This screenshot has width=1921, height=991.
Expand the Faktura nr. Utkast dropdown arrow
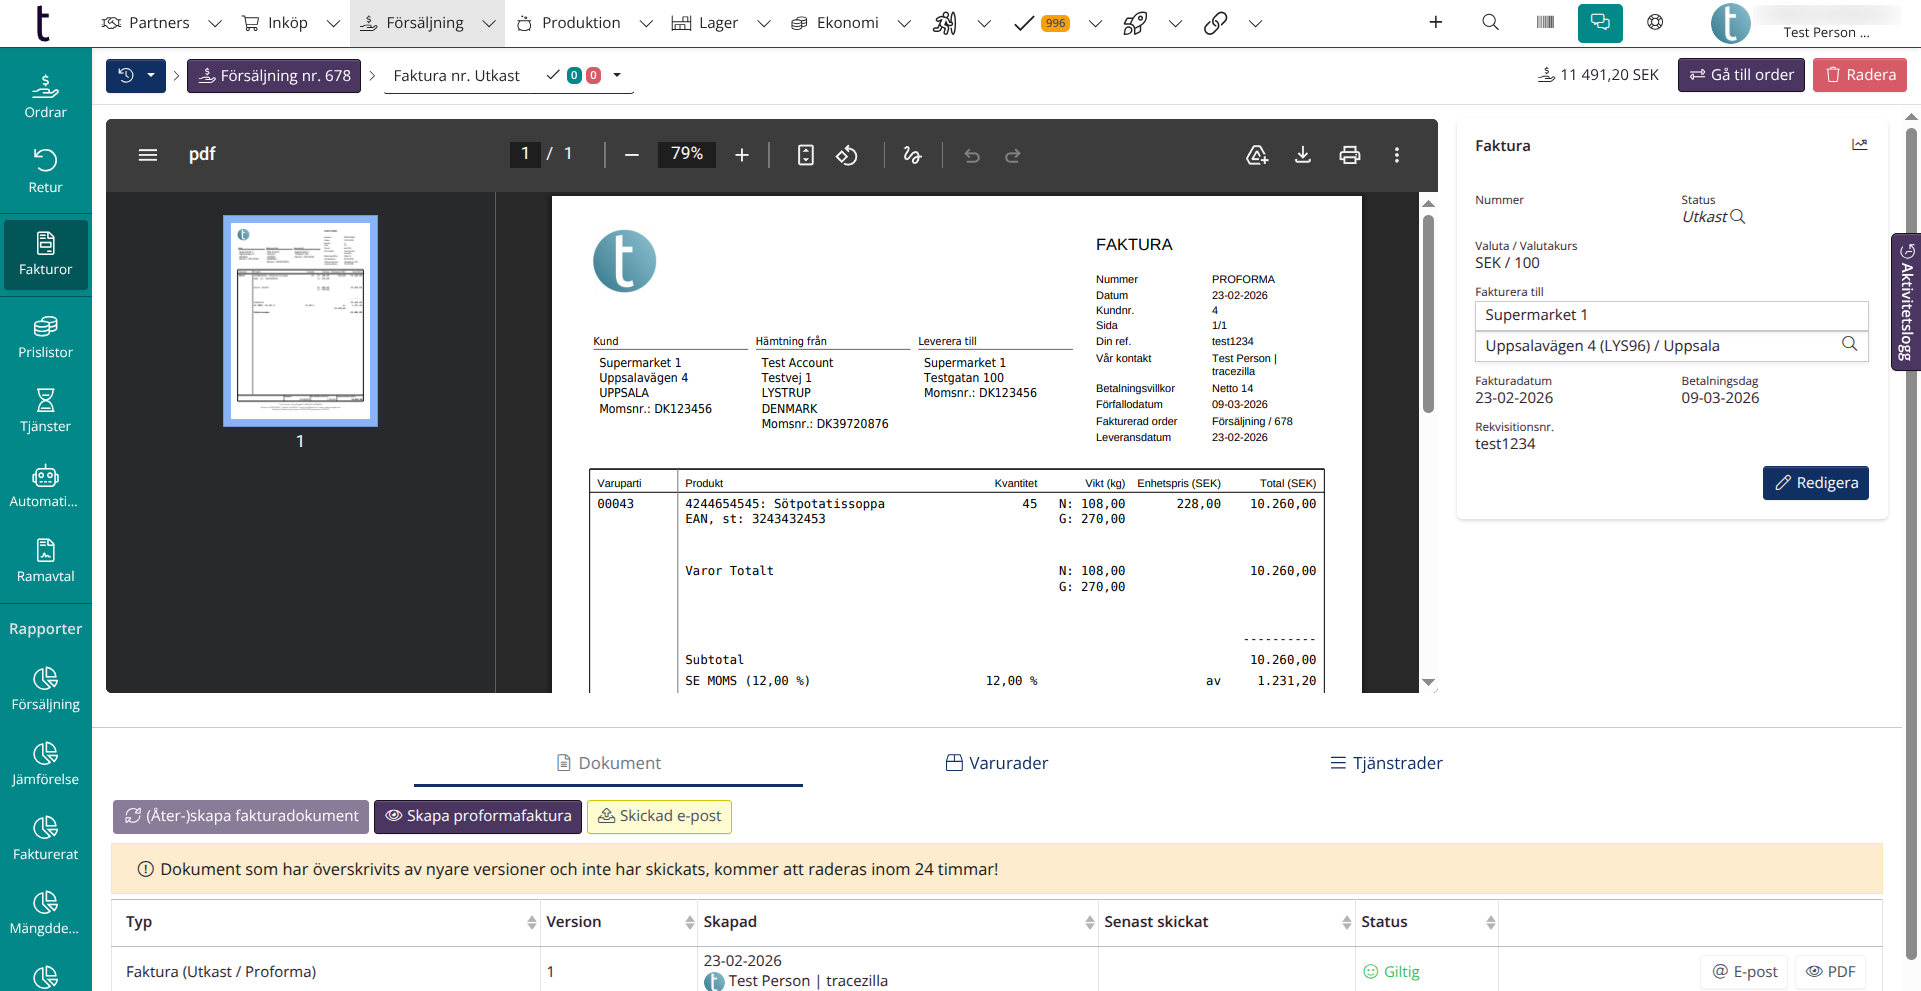click(617, 75)
